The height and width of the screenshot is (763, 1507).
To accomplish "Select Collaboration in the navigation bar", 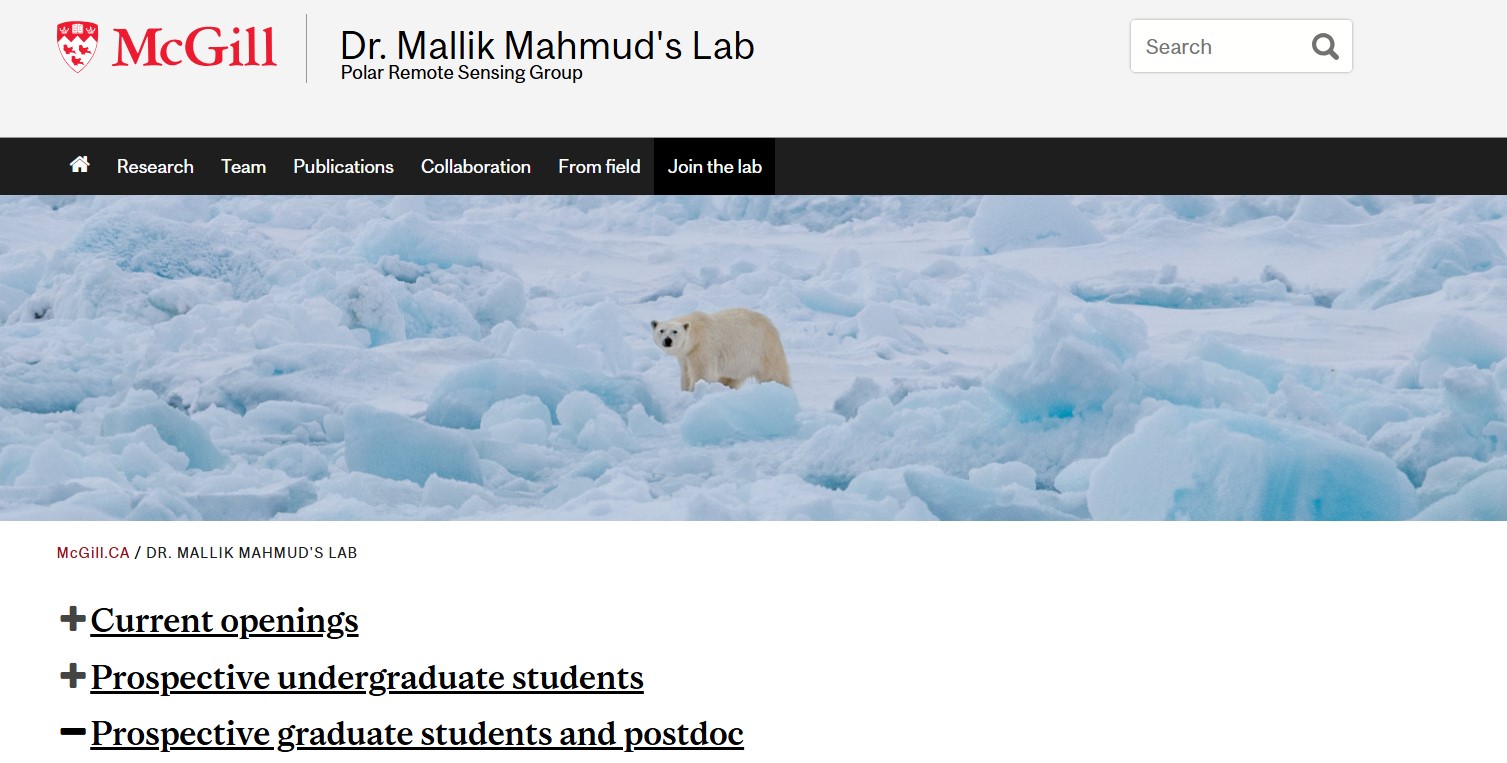I will 475,167.
